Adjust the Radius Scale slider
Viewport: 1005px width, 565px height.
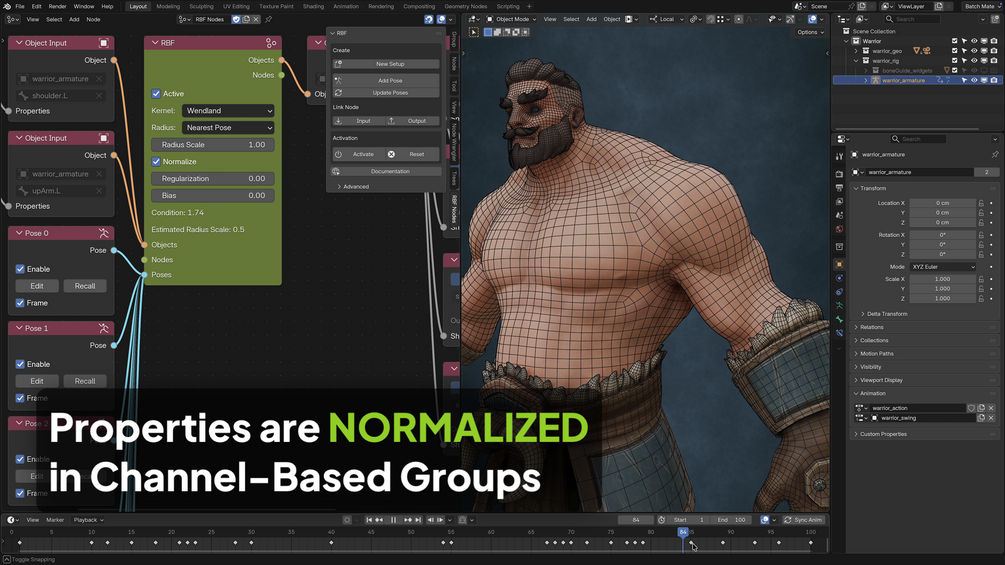213,145
